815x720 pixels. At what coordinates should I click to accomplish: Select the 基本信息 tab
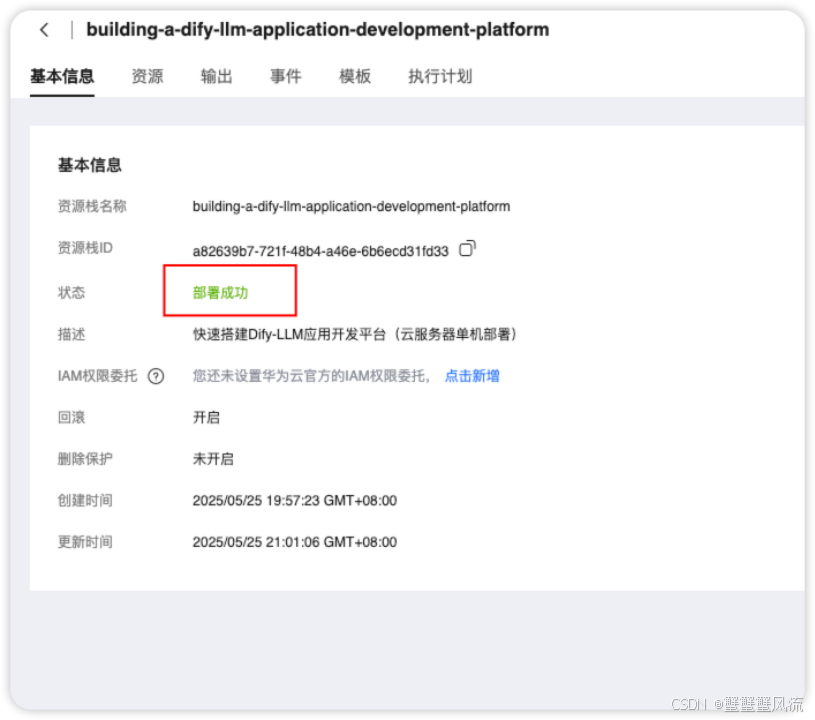[62, 76]
